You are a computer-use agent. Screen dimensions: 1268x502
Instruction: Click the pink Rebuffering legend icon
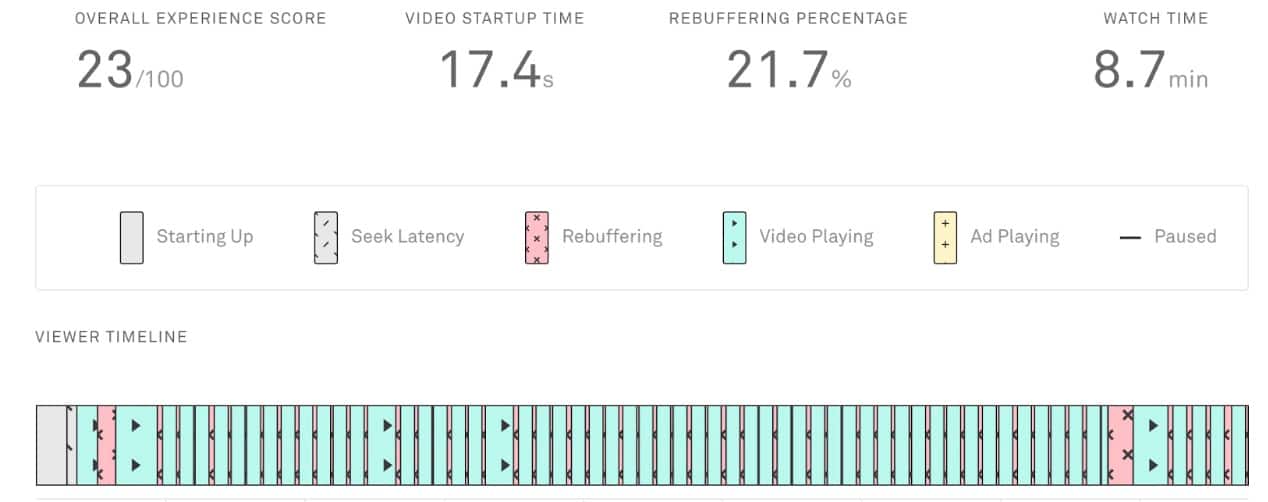(x=537, y=237)
